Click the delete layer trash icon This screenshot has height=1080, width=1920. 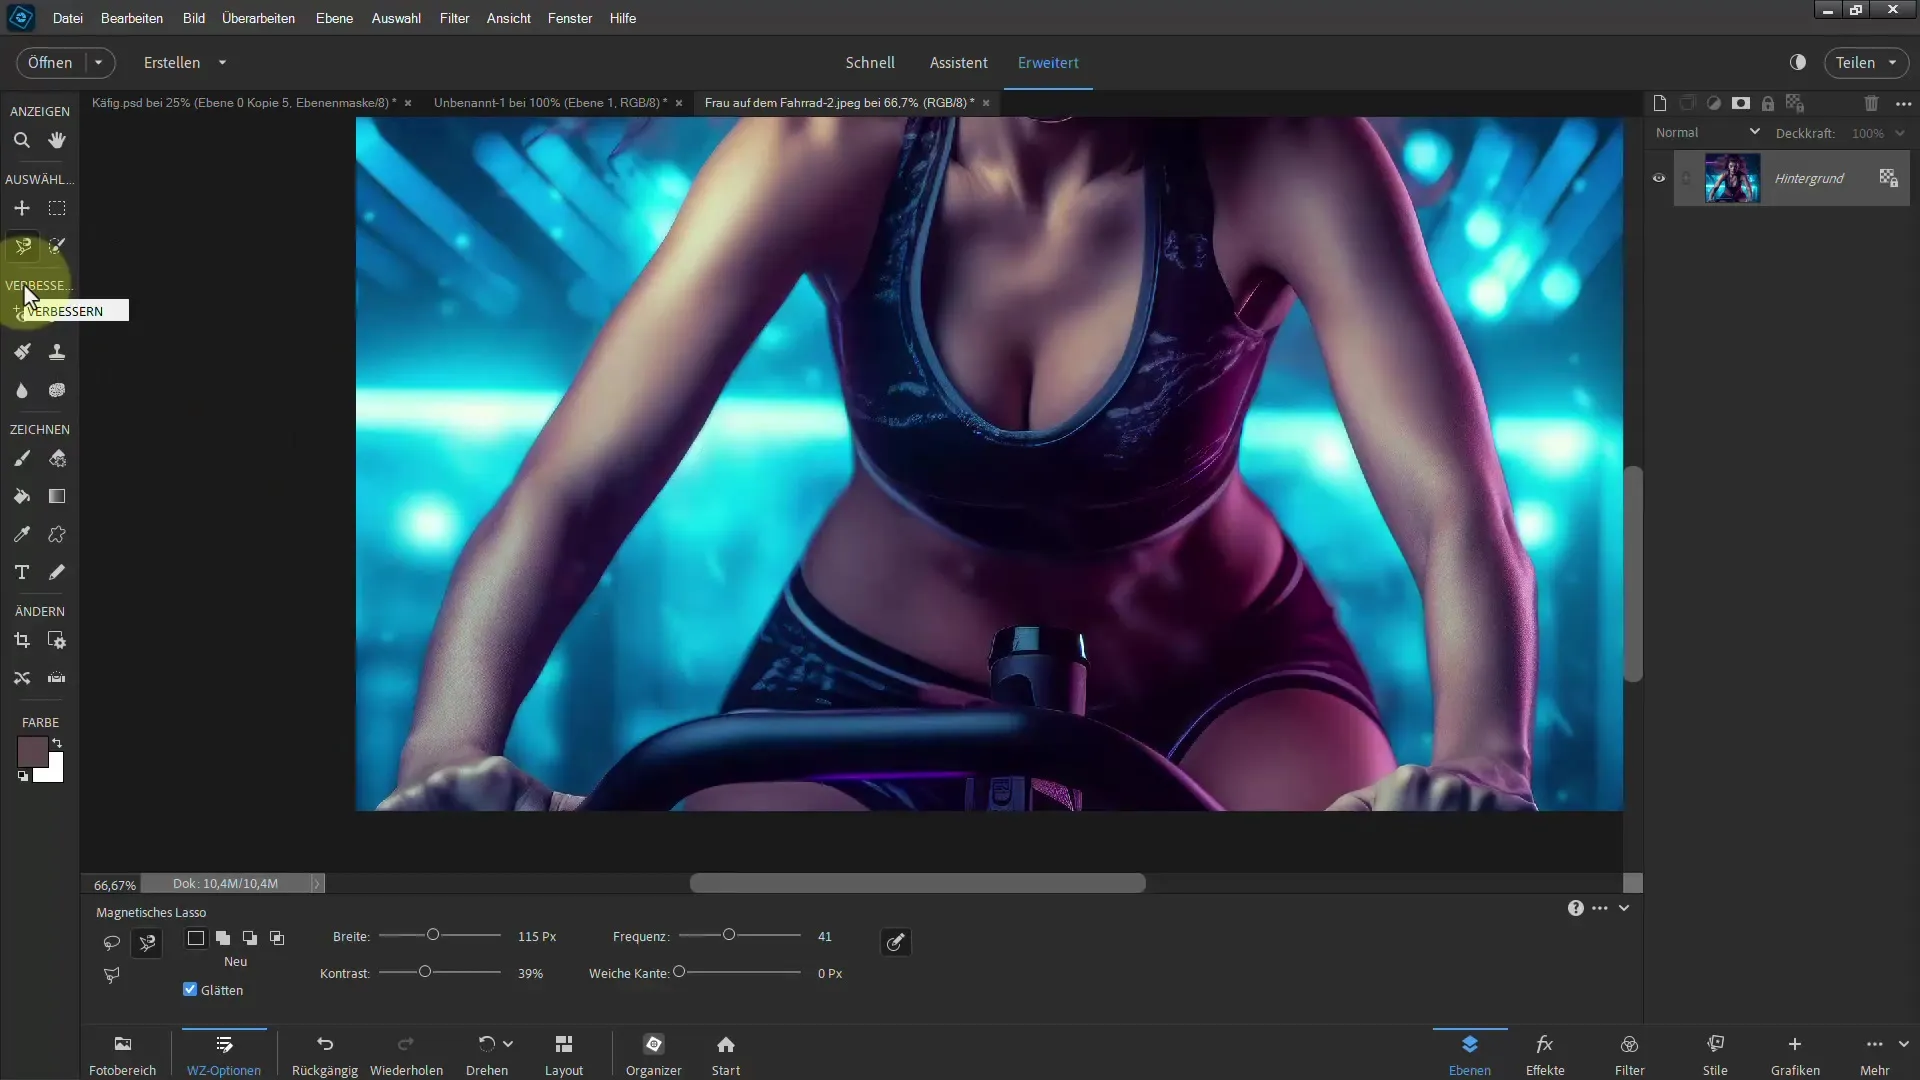[x=1871, y=103]
